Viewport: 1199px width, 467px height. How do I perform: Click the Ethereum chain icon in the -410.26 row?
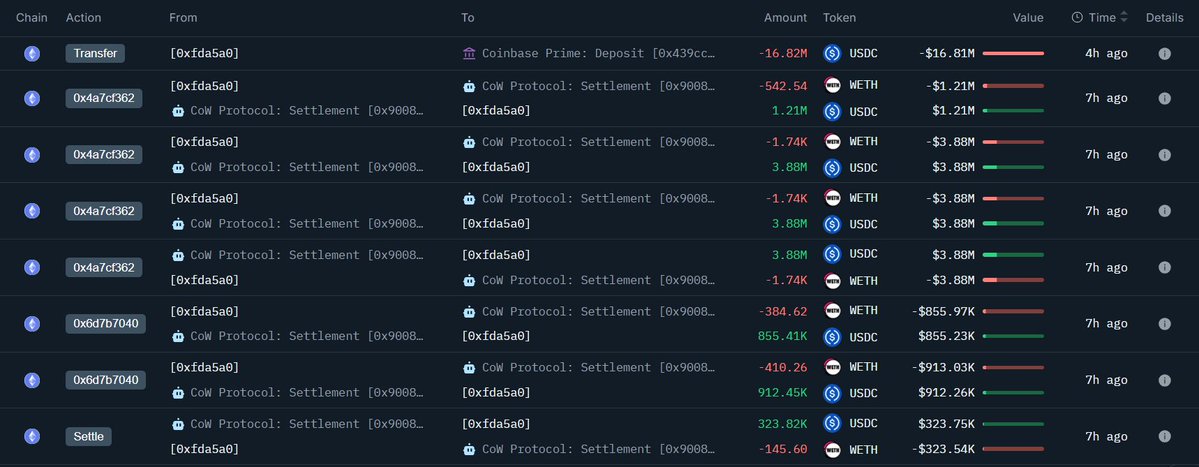tap(32, 381)
